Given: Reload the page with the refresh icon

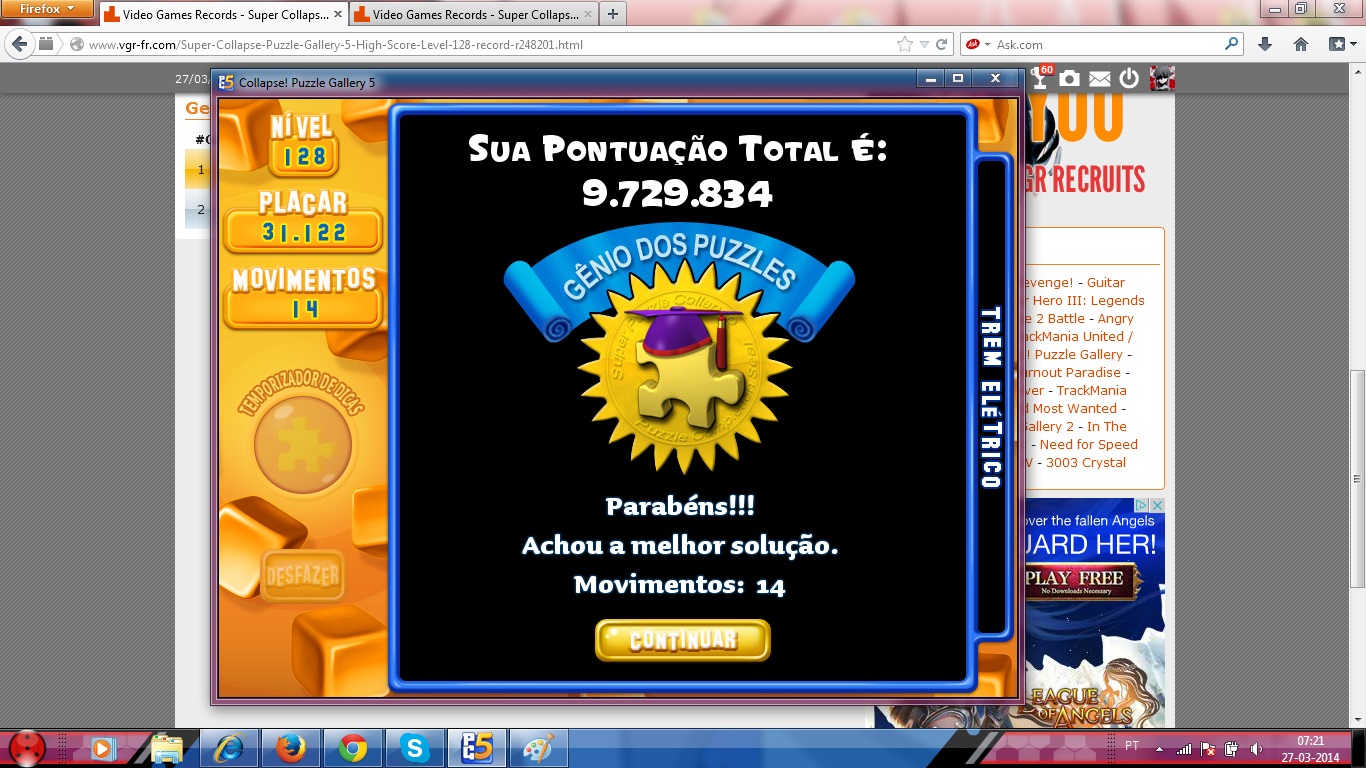Looking at the screenshot, I should (x=942, y=44).
